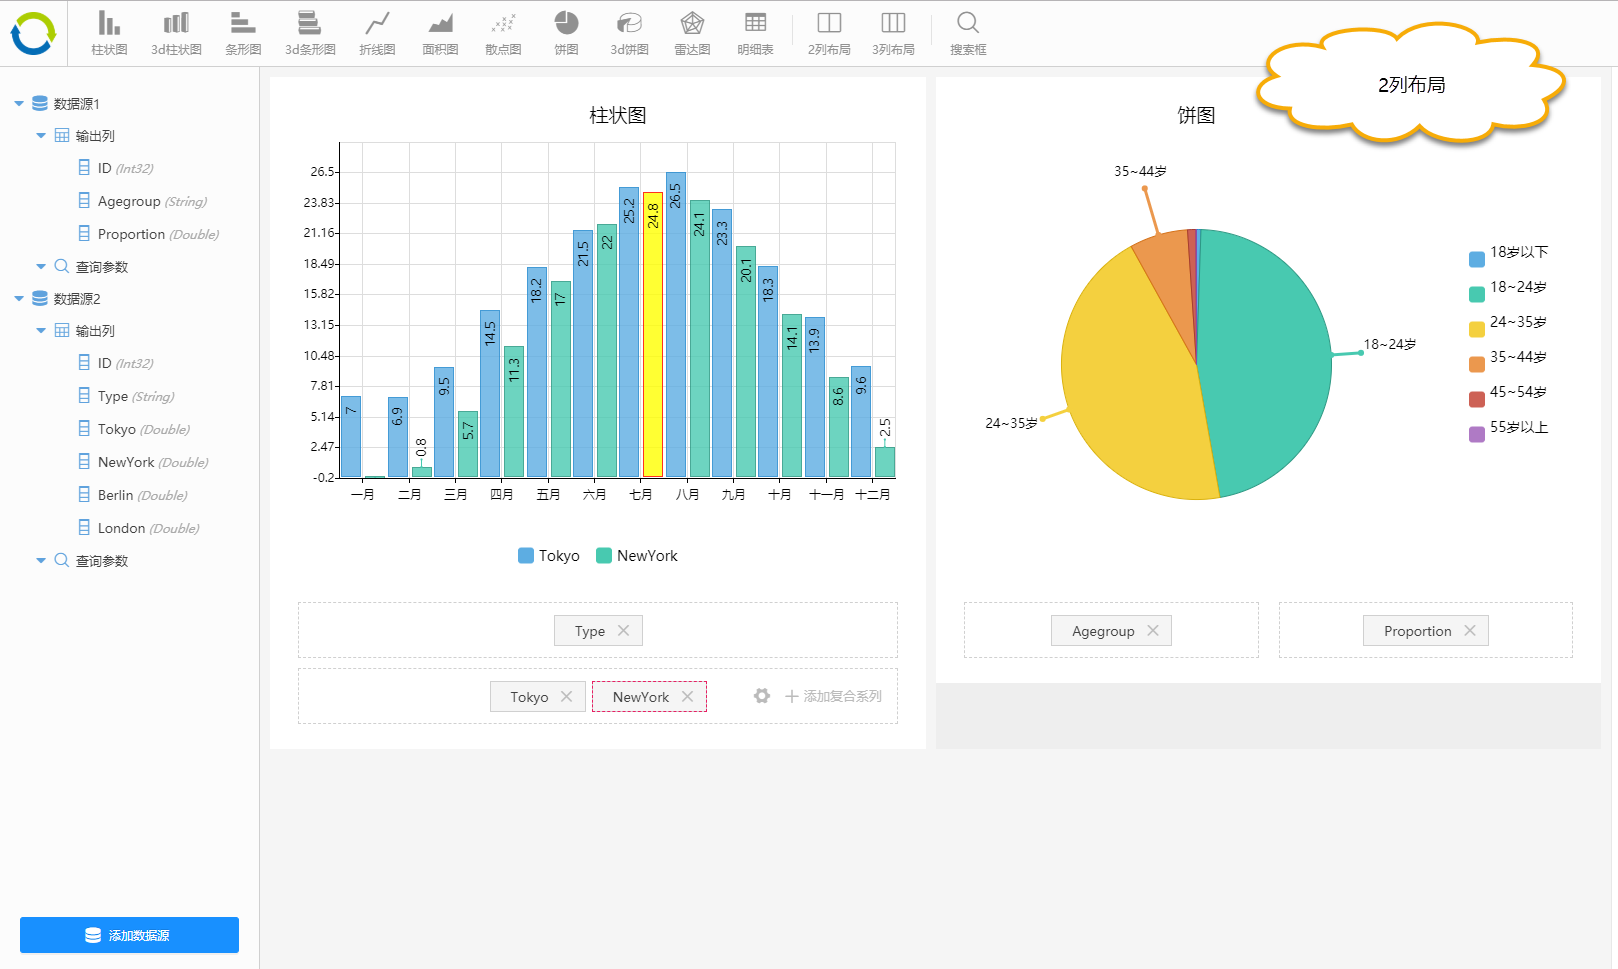Image resolution: width=1618 pixels, height=969 pixels.
Task: Select the 饼图 pie chart tool
Action: (566, 33)
